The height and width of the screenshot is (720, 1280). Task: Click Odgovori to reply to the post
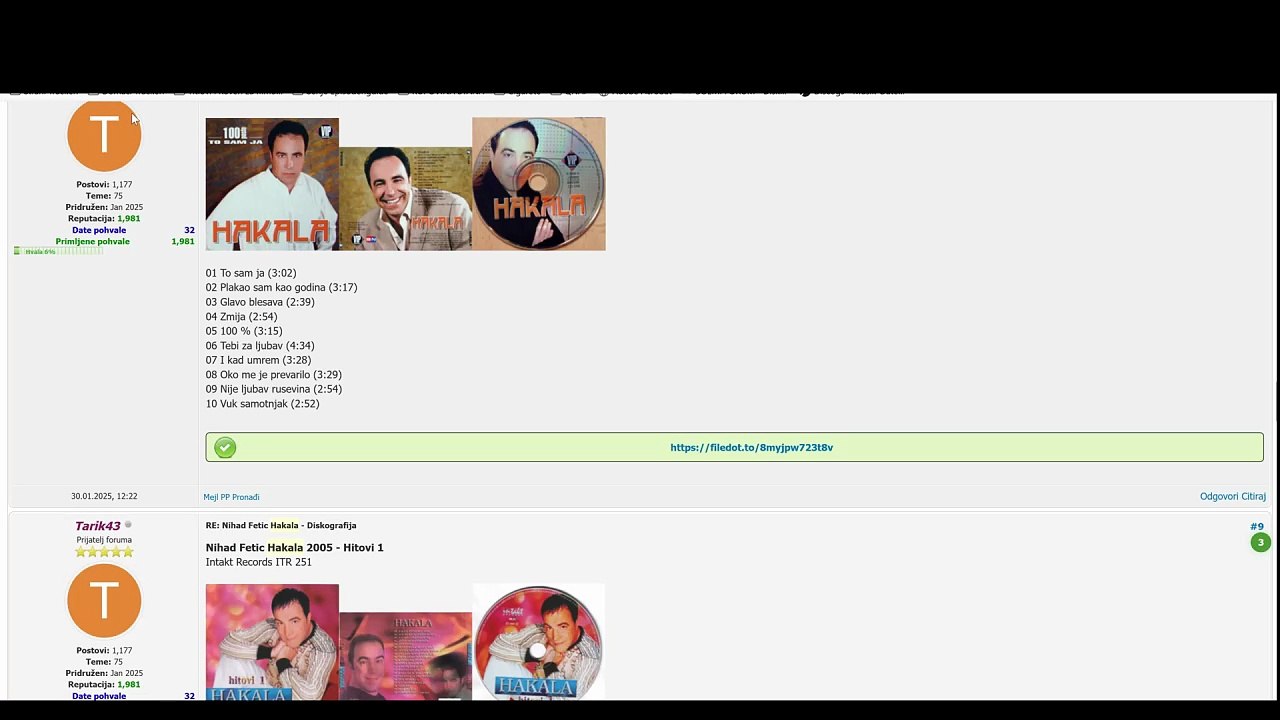point(1219,496)
